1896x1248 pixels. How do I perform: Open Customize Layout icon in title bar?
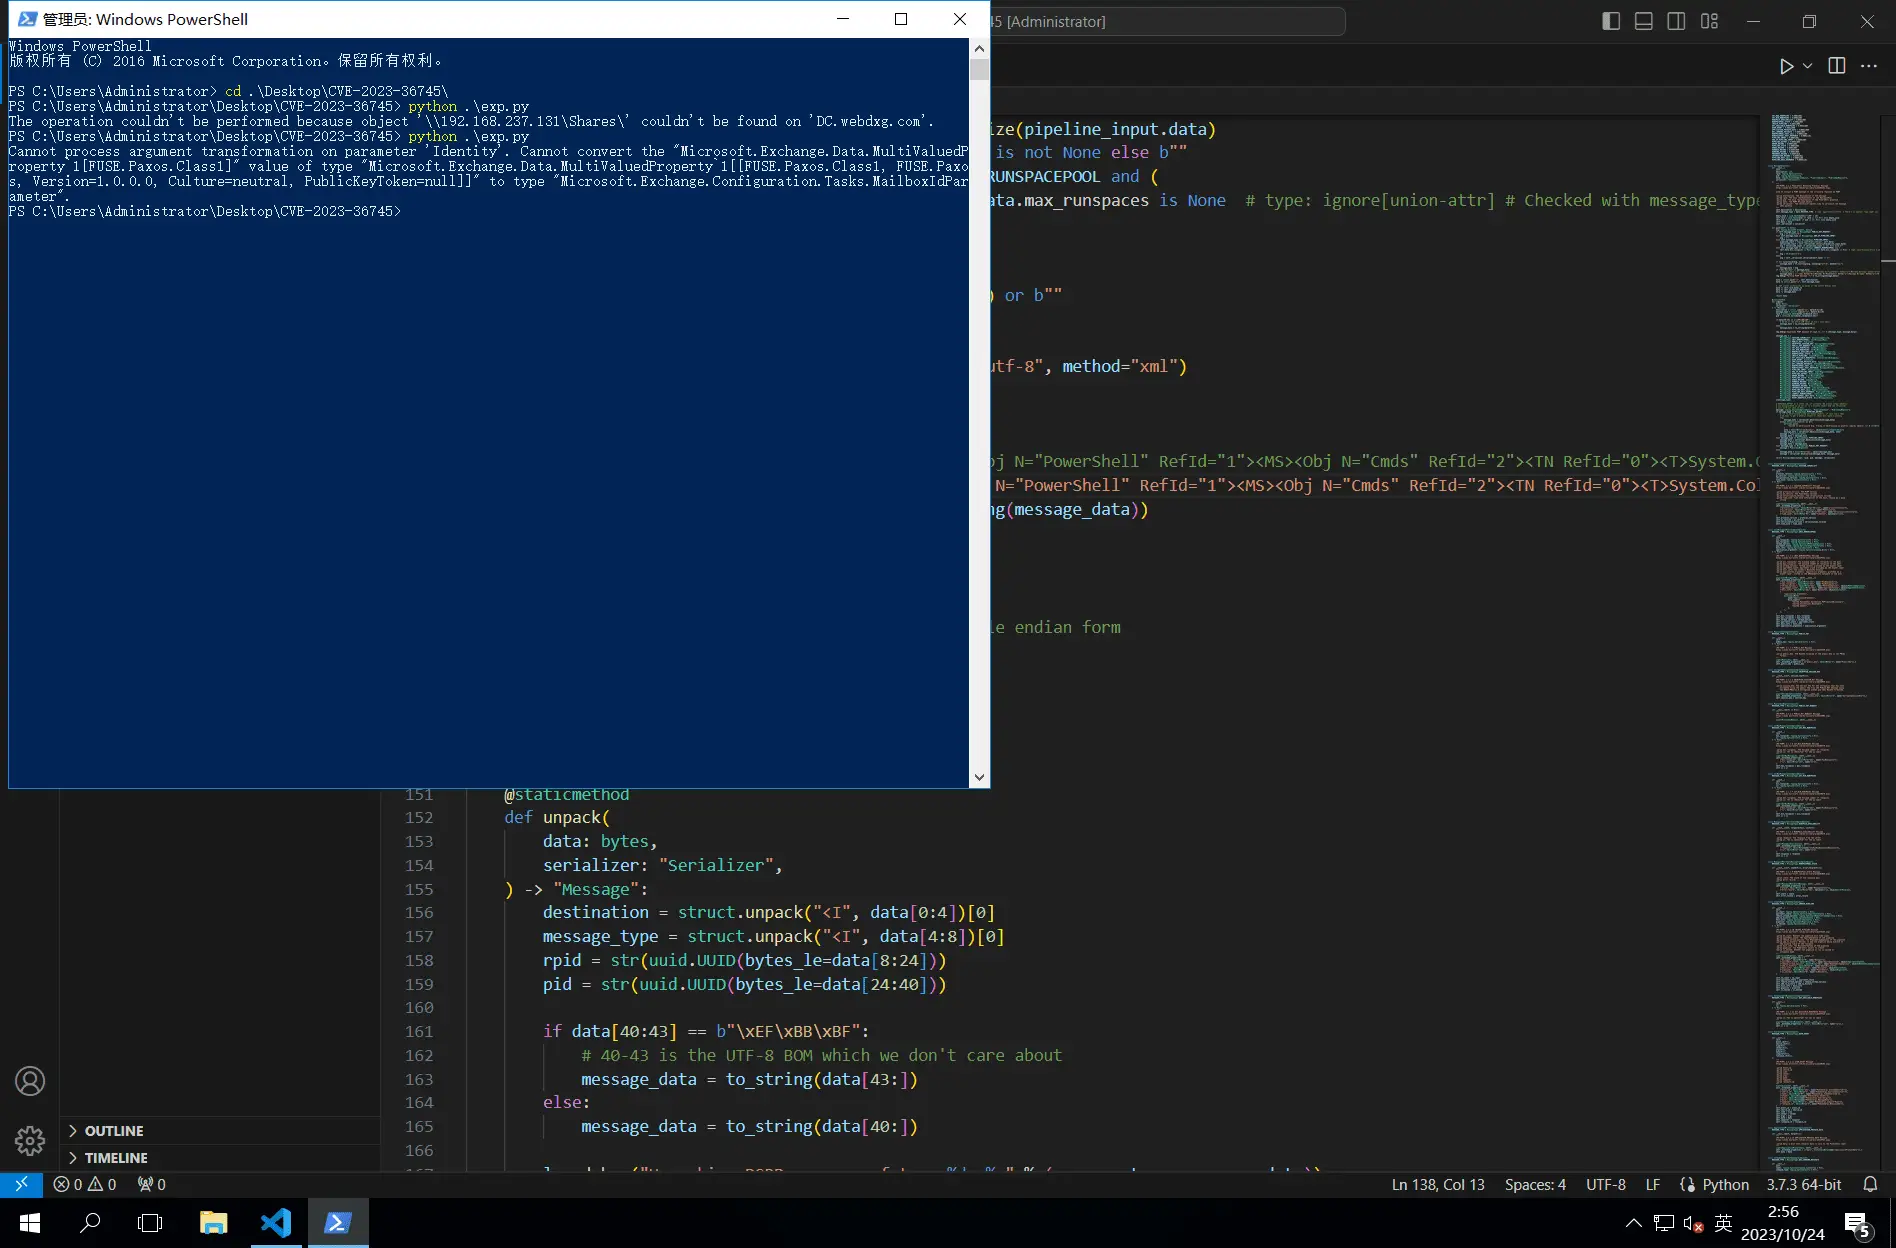coord(1709,21)
